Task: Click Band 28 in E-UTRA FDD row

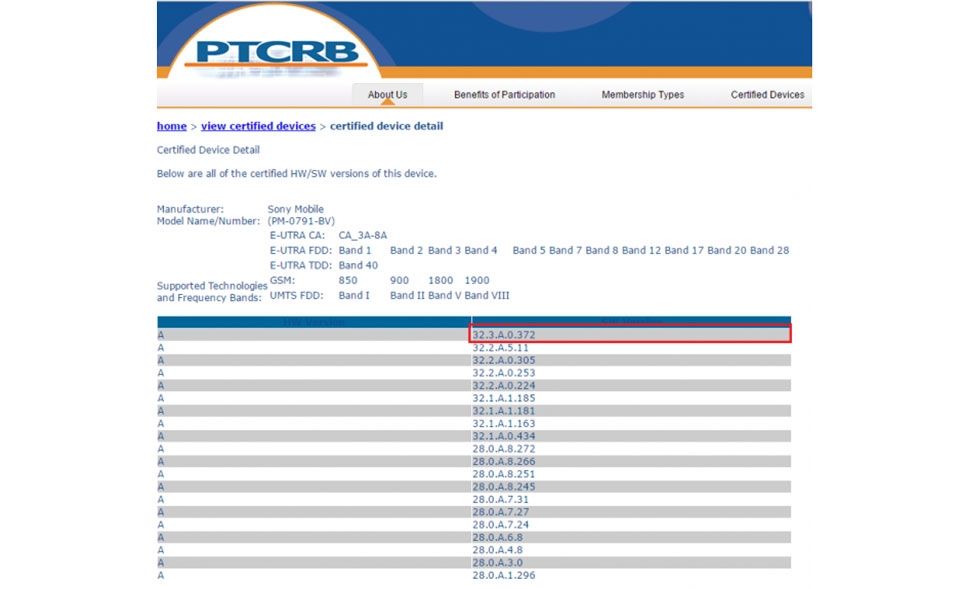Action: click(770, 250)
